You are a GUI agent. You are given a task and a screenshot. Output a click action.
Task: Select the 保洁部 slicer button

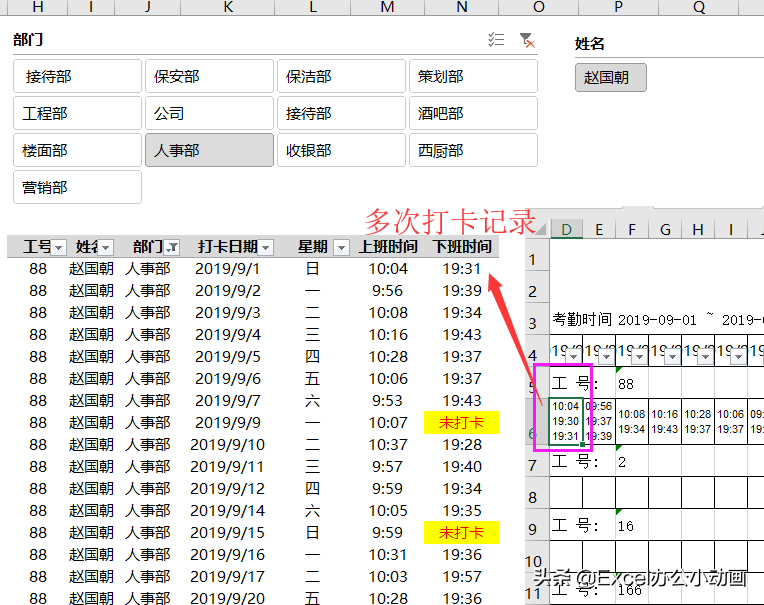[x=341, y=76]
